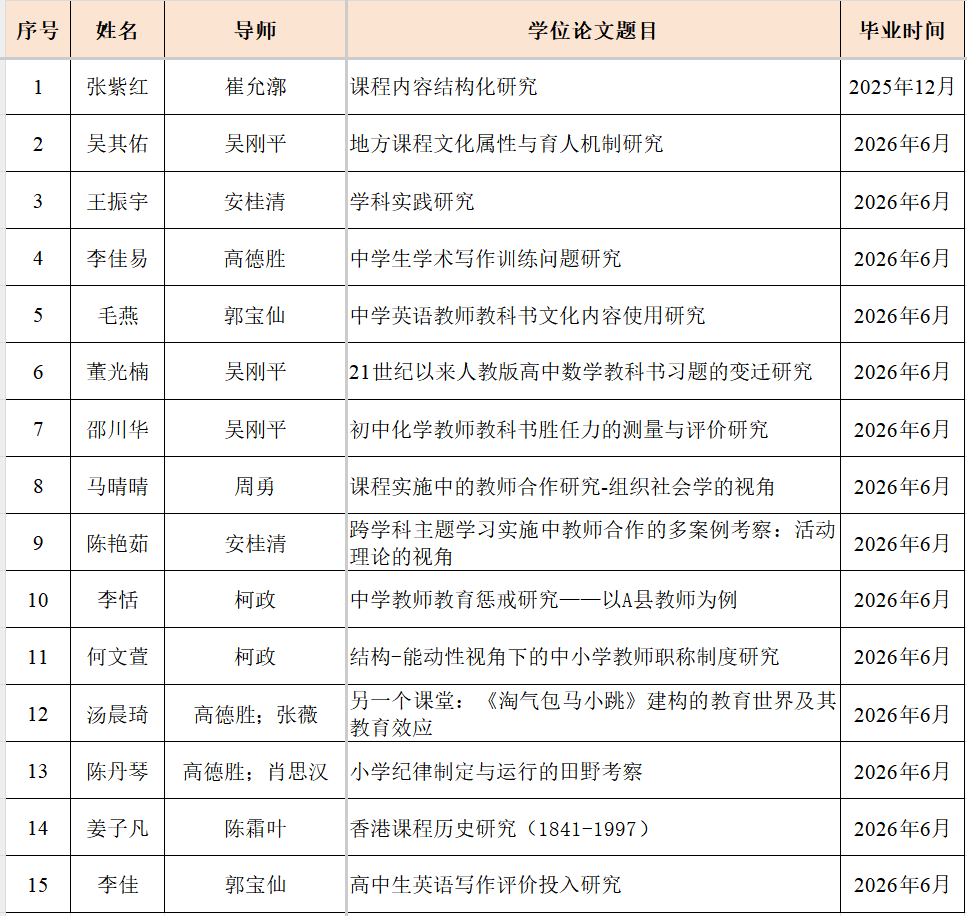This screenshot has height=916, width=967.
Task: Click the advisor cell in 王振宇's row
Action: (x=255, y=201)
